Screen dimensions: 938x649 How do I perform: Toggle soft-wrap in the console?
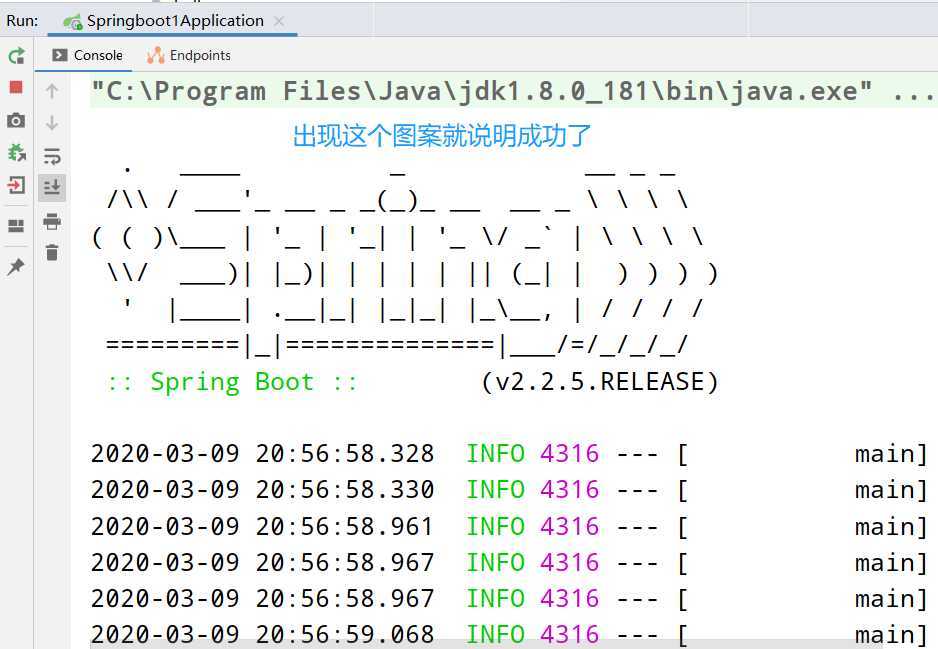52,156
